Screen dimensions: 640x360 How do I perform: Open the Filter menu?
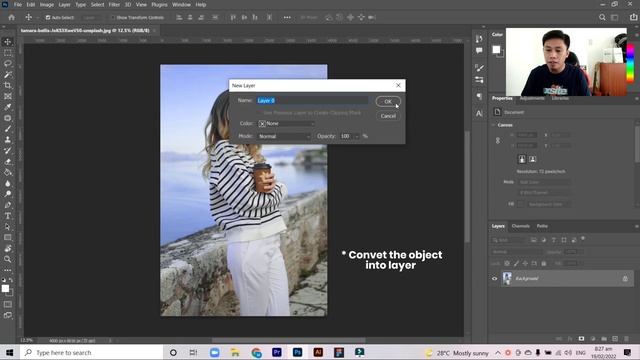click(114, 4)
